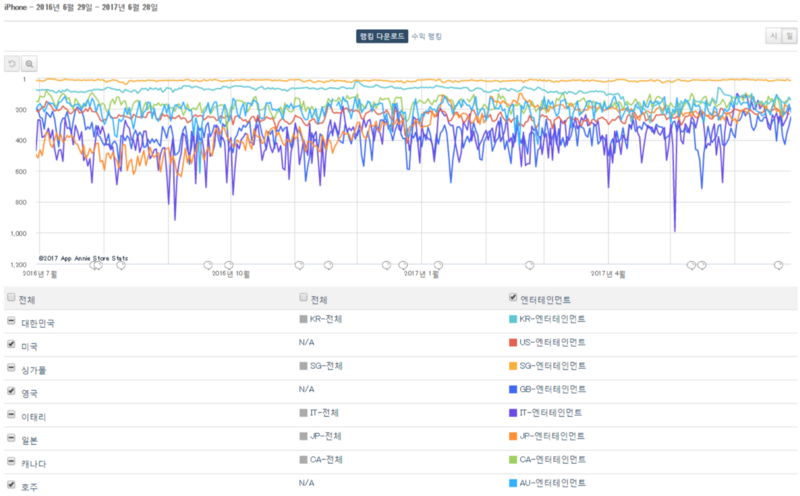Screen dimensions: 800x496
Task: Click the JP-엔터테인먼트 legend label
Action: coord(552,436)
